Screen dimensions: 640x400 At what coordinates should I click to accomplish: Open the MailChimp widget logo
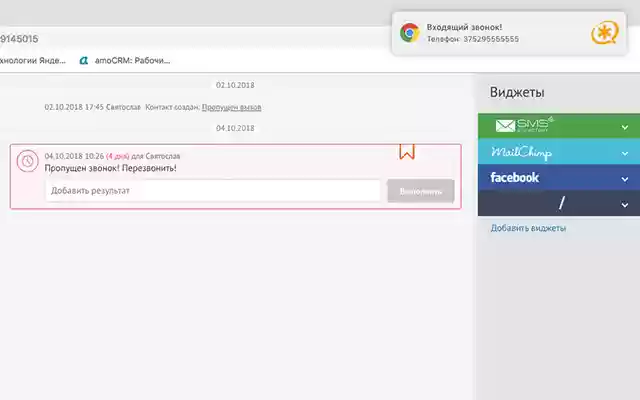(521, 152)
